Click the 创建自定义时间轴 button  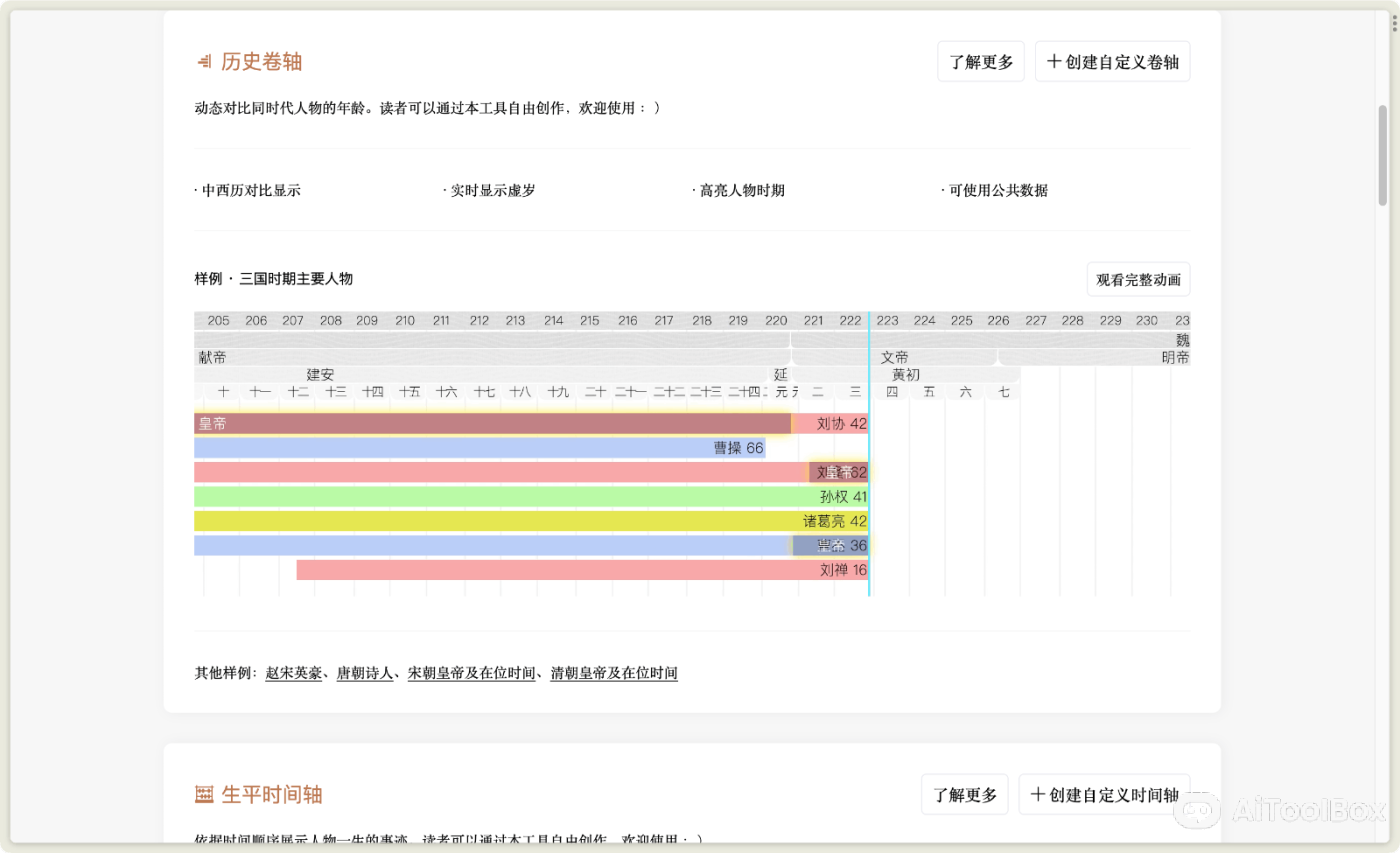[1105, 794]
